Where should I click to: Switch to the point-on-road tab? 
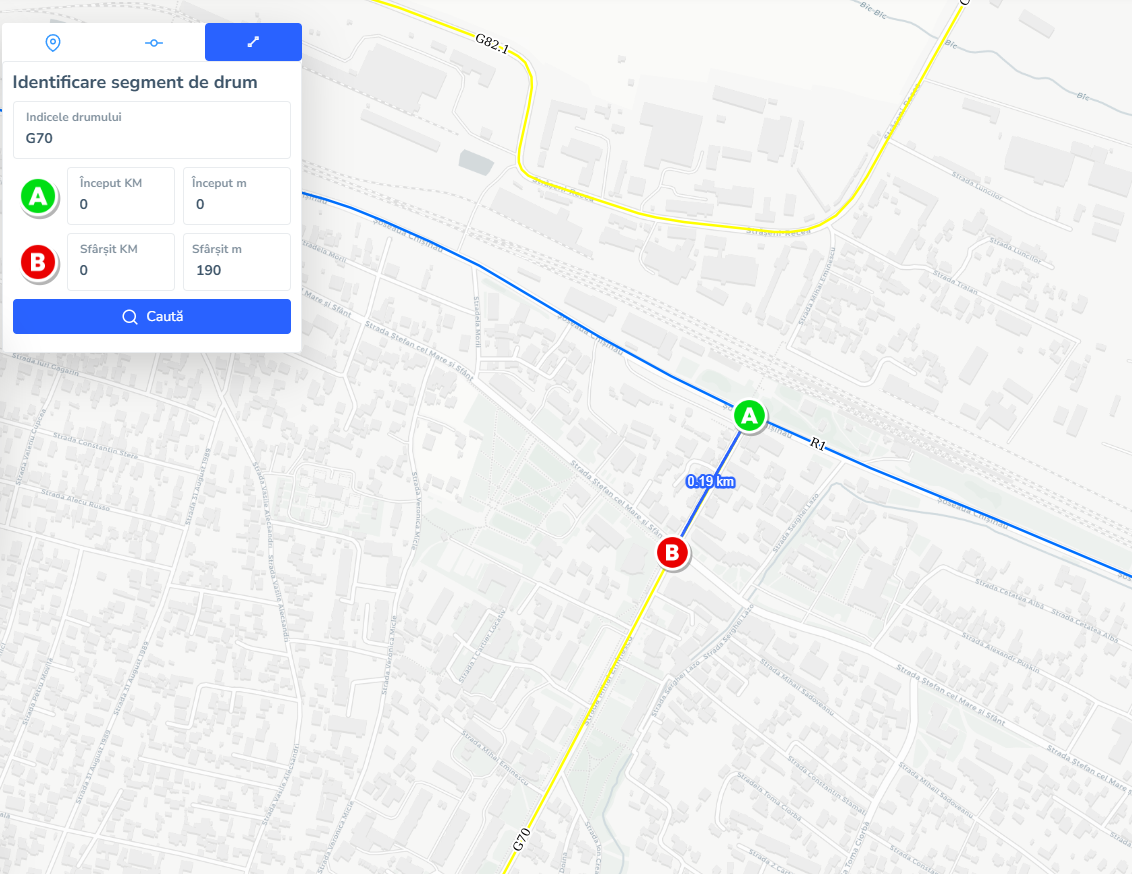pos(154,43)
